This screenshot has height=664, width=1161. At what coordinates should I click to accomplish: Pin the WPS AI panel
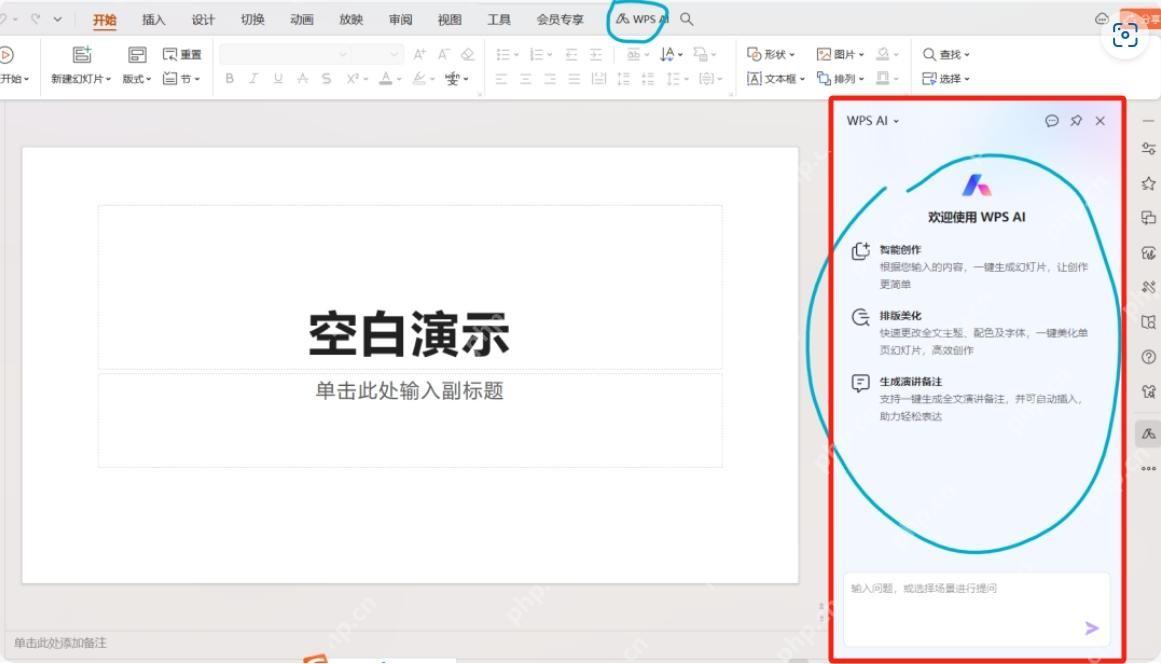[x=1076, y=121]
